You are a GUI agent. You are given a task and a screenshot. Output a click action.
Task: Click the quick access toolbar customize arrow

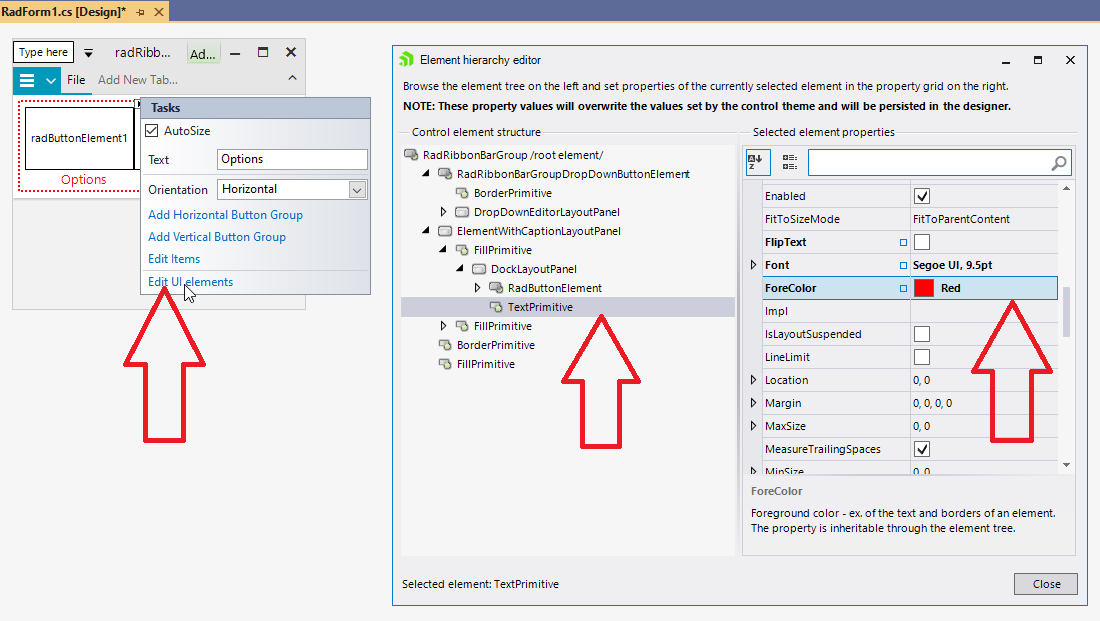88,53
